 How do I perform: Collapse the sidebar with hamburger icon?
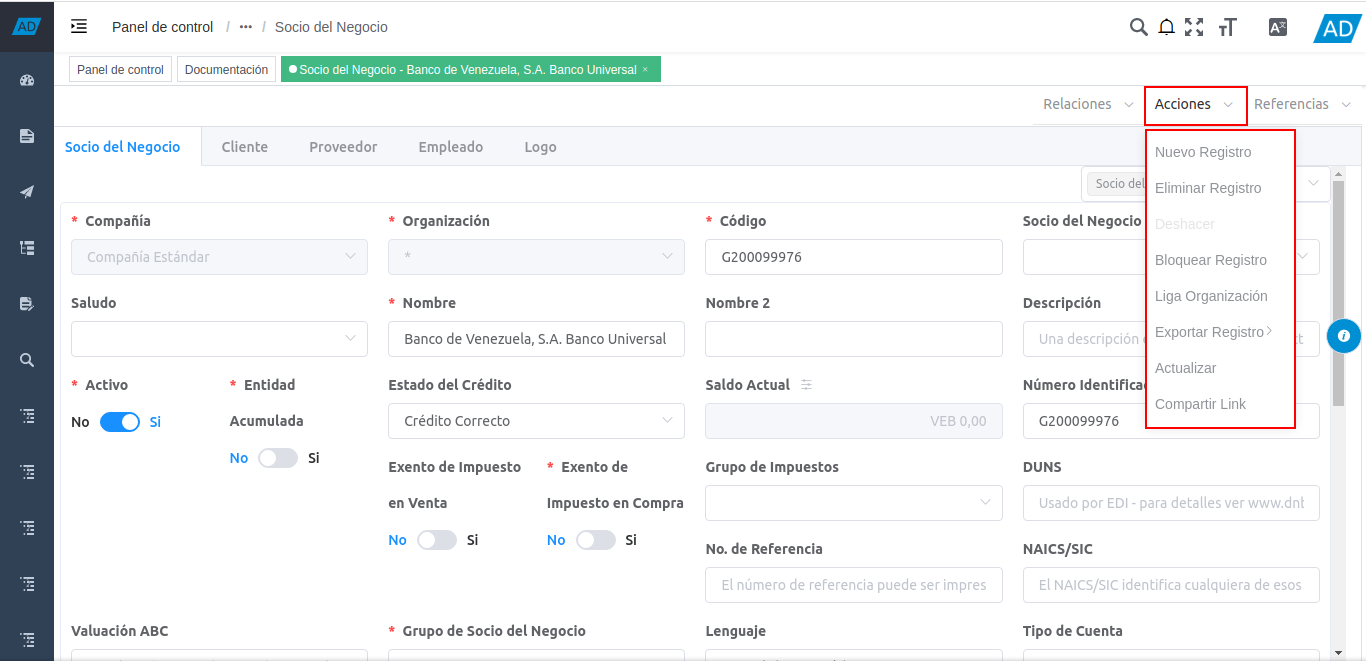pyautogui.click(x=79, y=27)
